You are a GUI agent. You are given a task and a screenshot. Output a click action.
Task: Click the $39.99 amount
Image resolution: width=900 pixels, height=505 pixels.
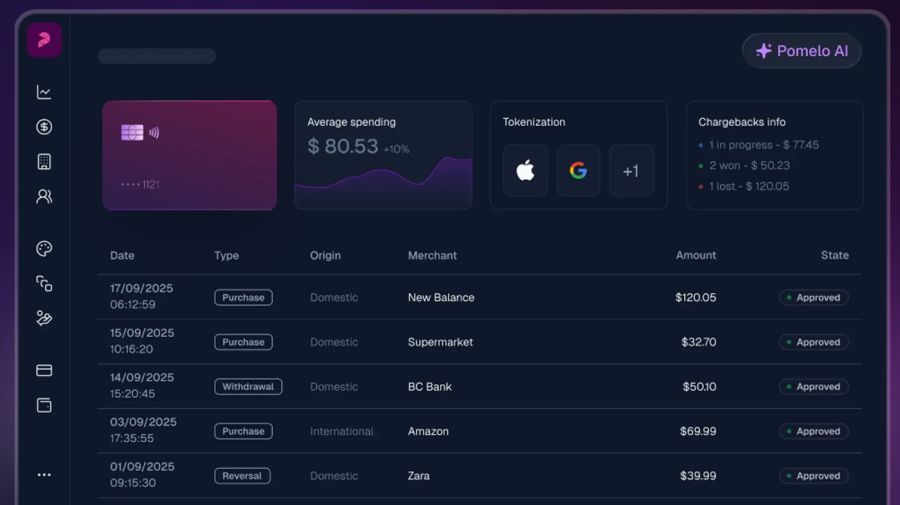tap(698, 476)
